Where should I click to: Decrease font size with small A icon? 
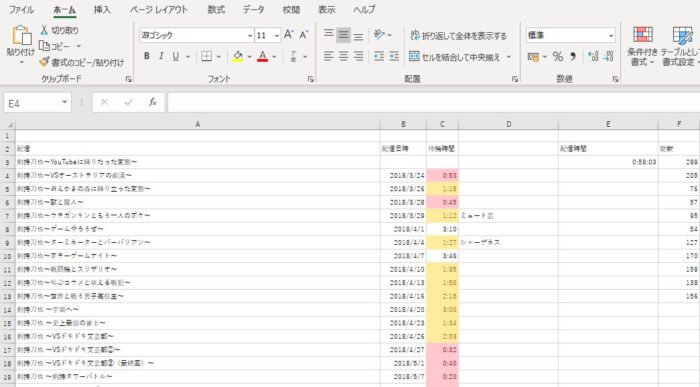pos(304,35)
